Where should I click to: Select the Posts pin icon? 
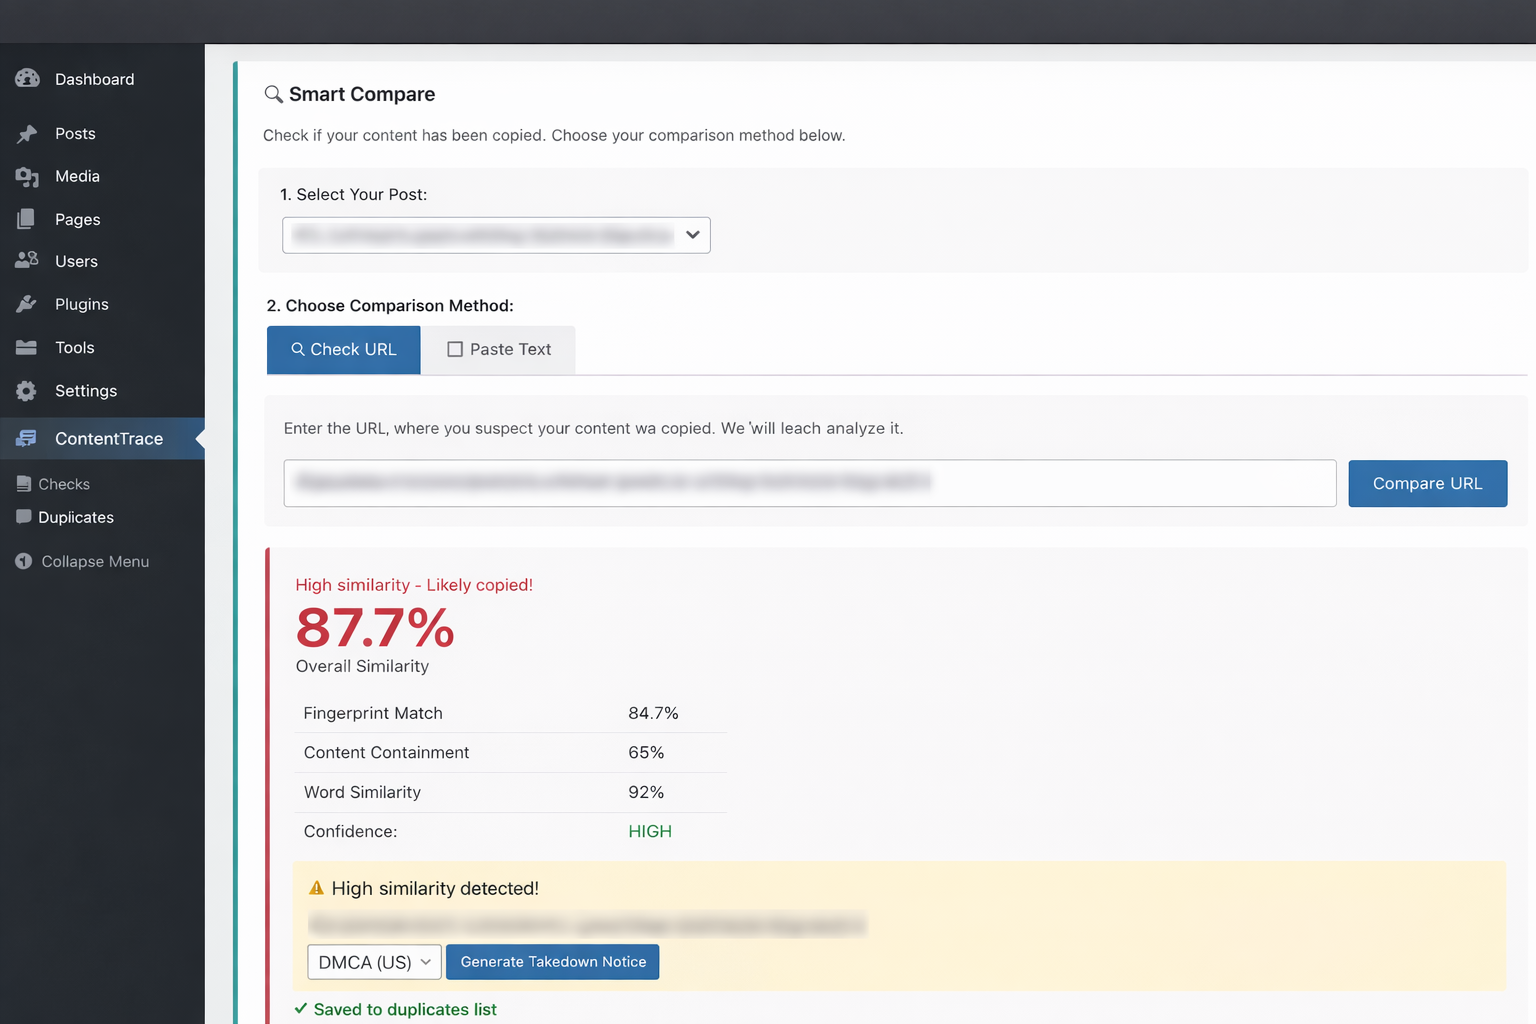click(x=27, y=133)
